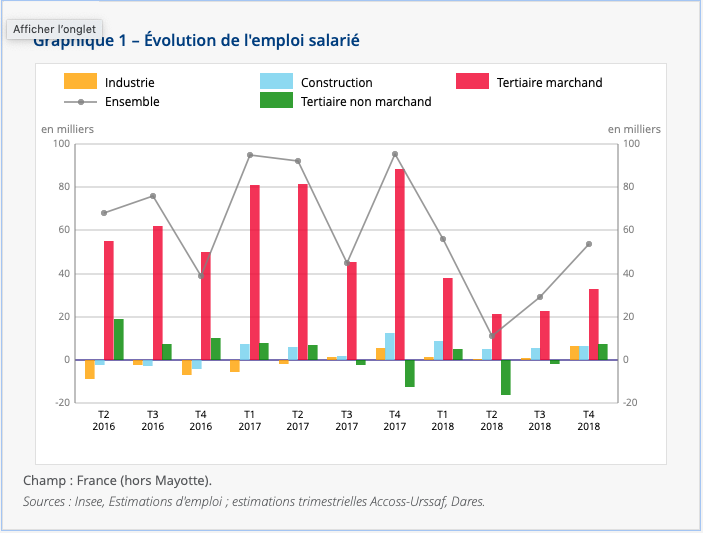The height and width of the screenshot is (533, 703).
Task: Click the negative green bar for T4 2017
Action: click(410, 373)
